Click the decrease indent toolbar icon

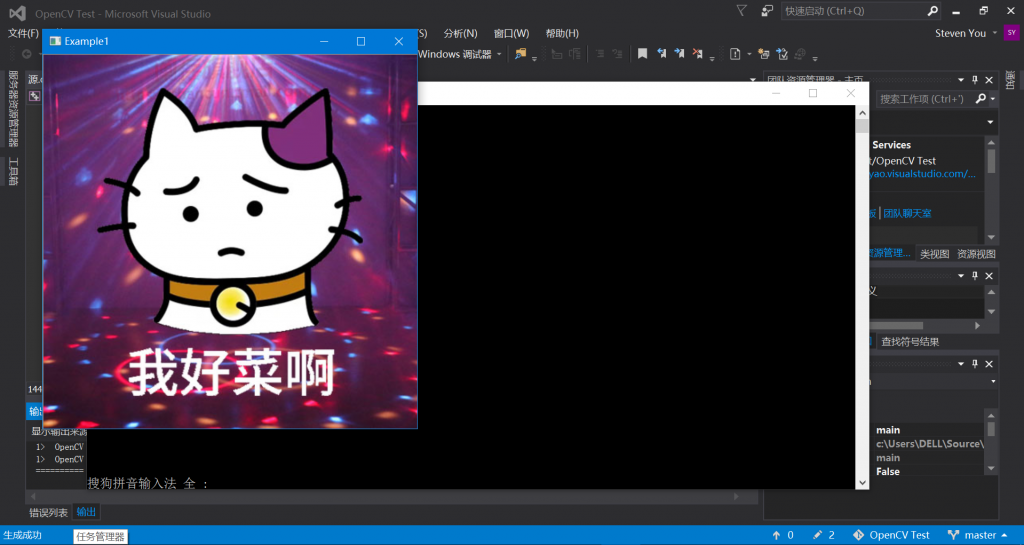pyautogui.click(x=556, y=54)
